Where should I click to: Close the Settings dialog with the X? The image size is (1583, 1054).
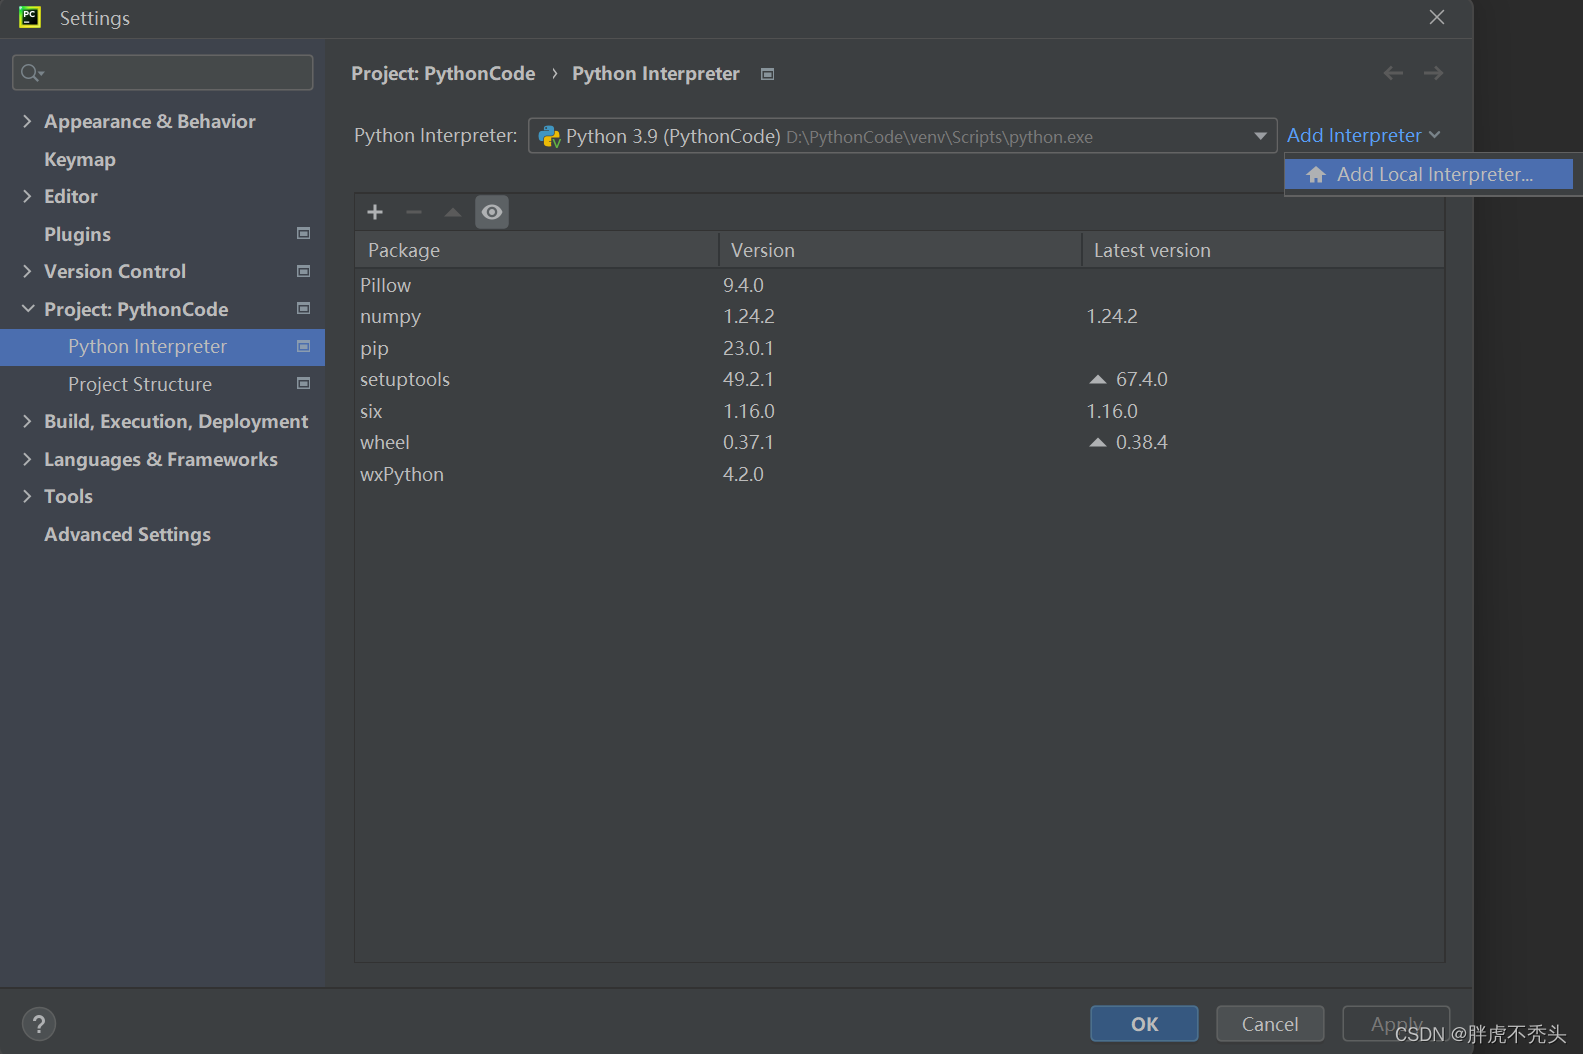[1437, 17]
